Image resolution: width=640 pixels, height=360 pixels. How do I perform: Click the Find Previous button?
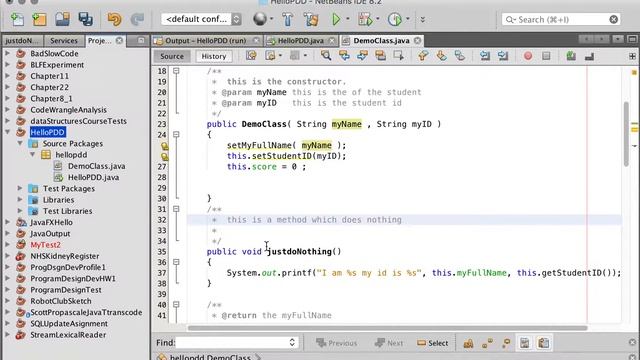point(337,343)
